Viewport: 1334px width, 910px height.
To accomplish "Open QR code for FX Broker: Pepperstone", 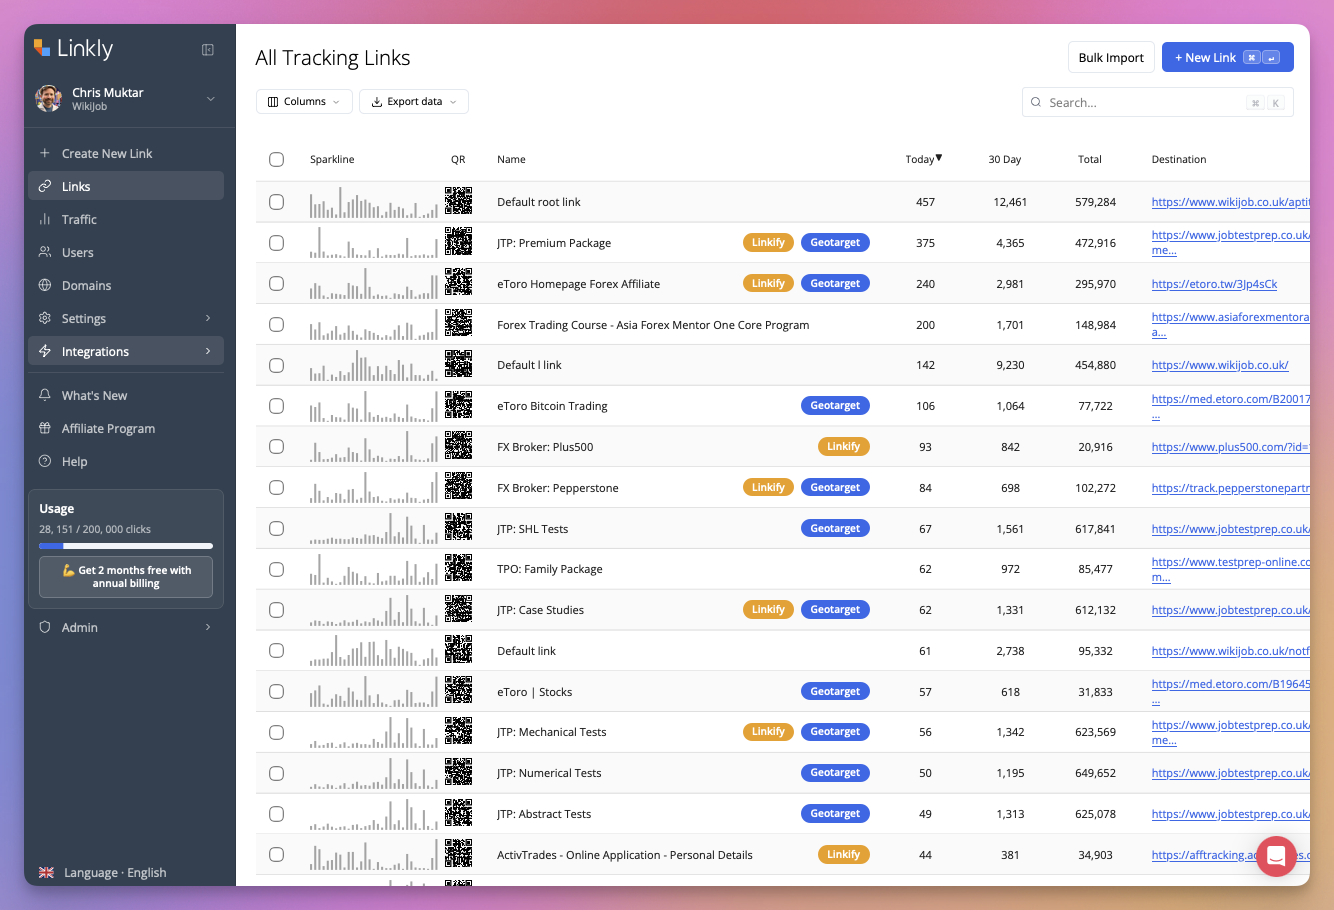I will [458, 487].
